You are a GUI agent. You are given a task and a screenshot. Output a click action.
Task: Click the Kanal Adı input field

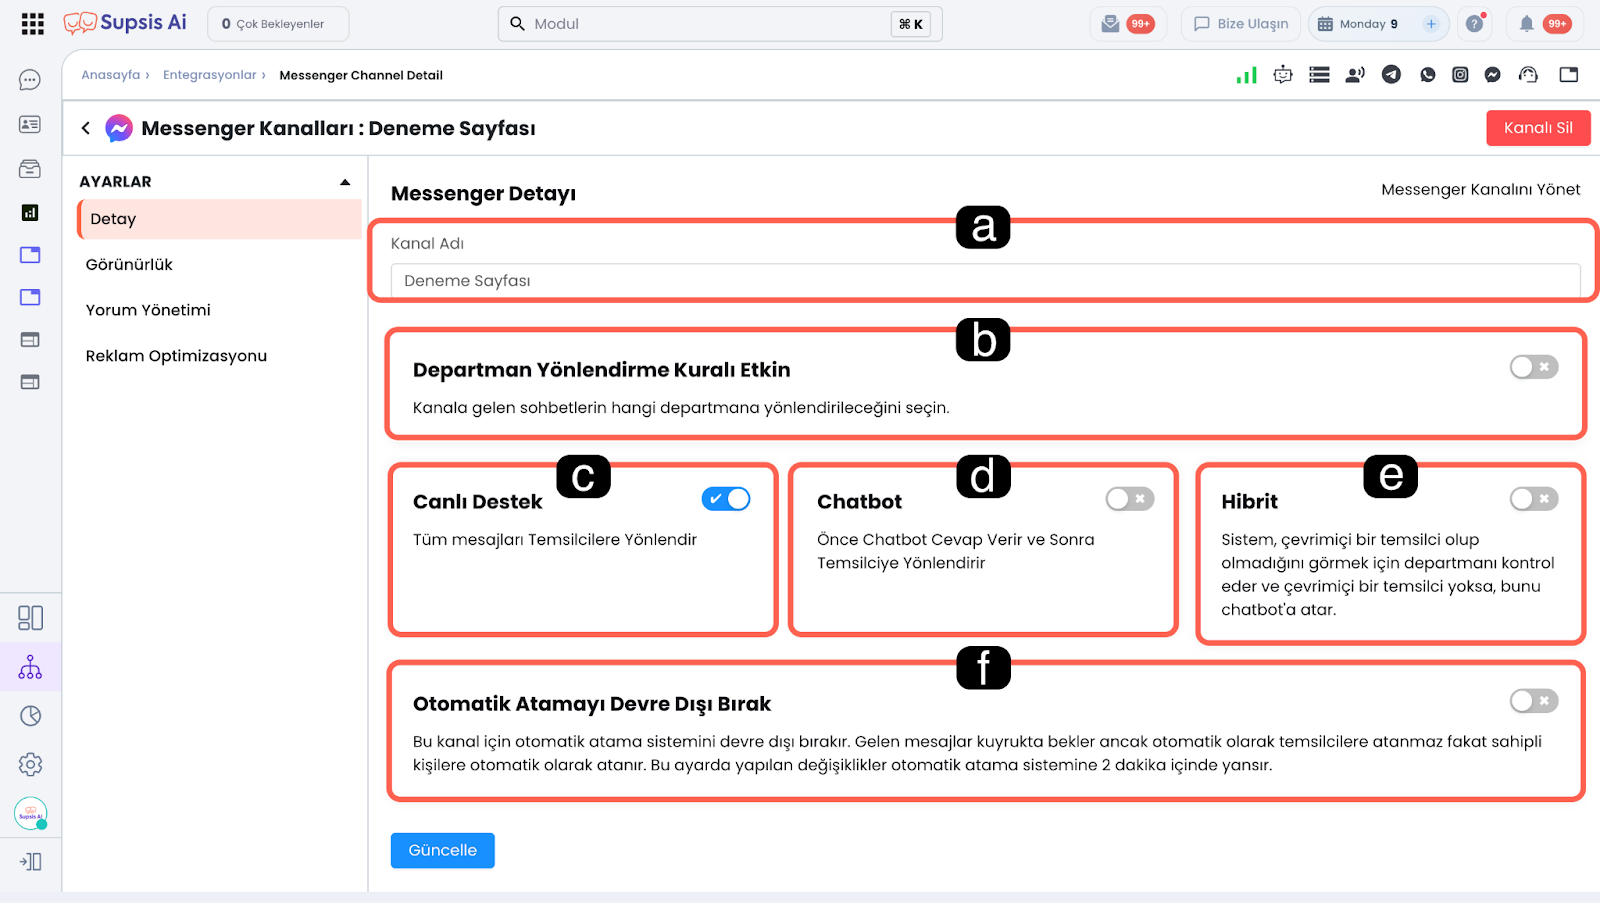tap(985, 281)
